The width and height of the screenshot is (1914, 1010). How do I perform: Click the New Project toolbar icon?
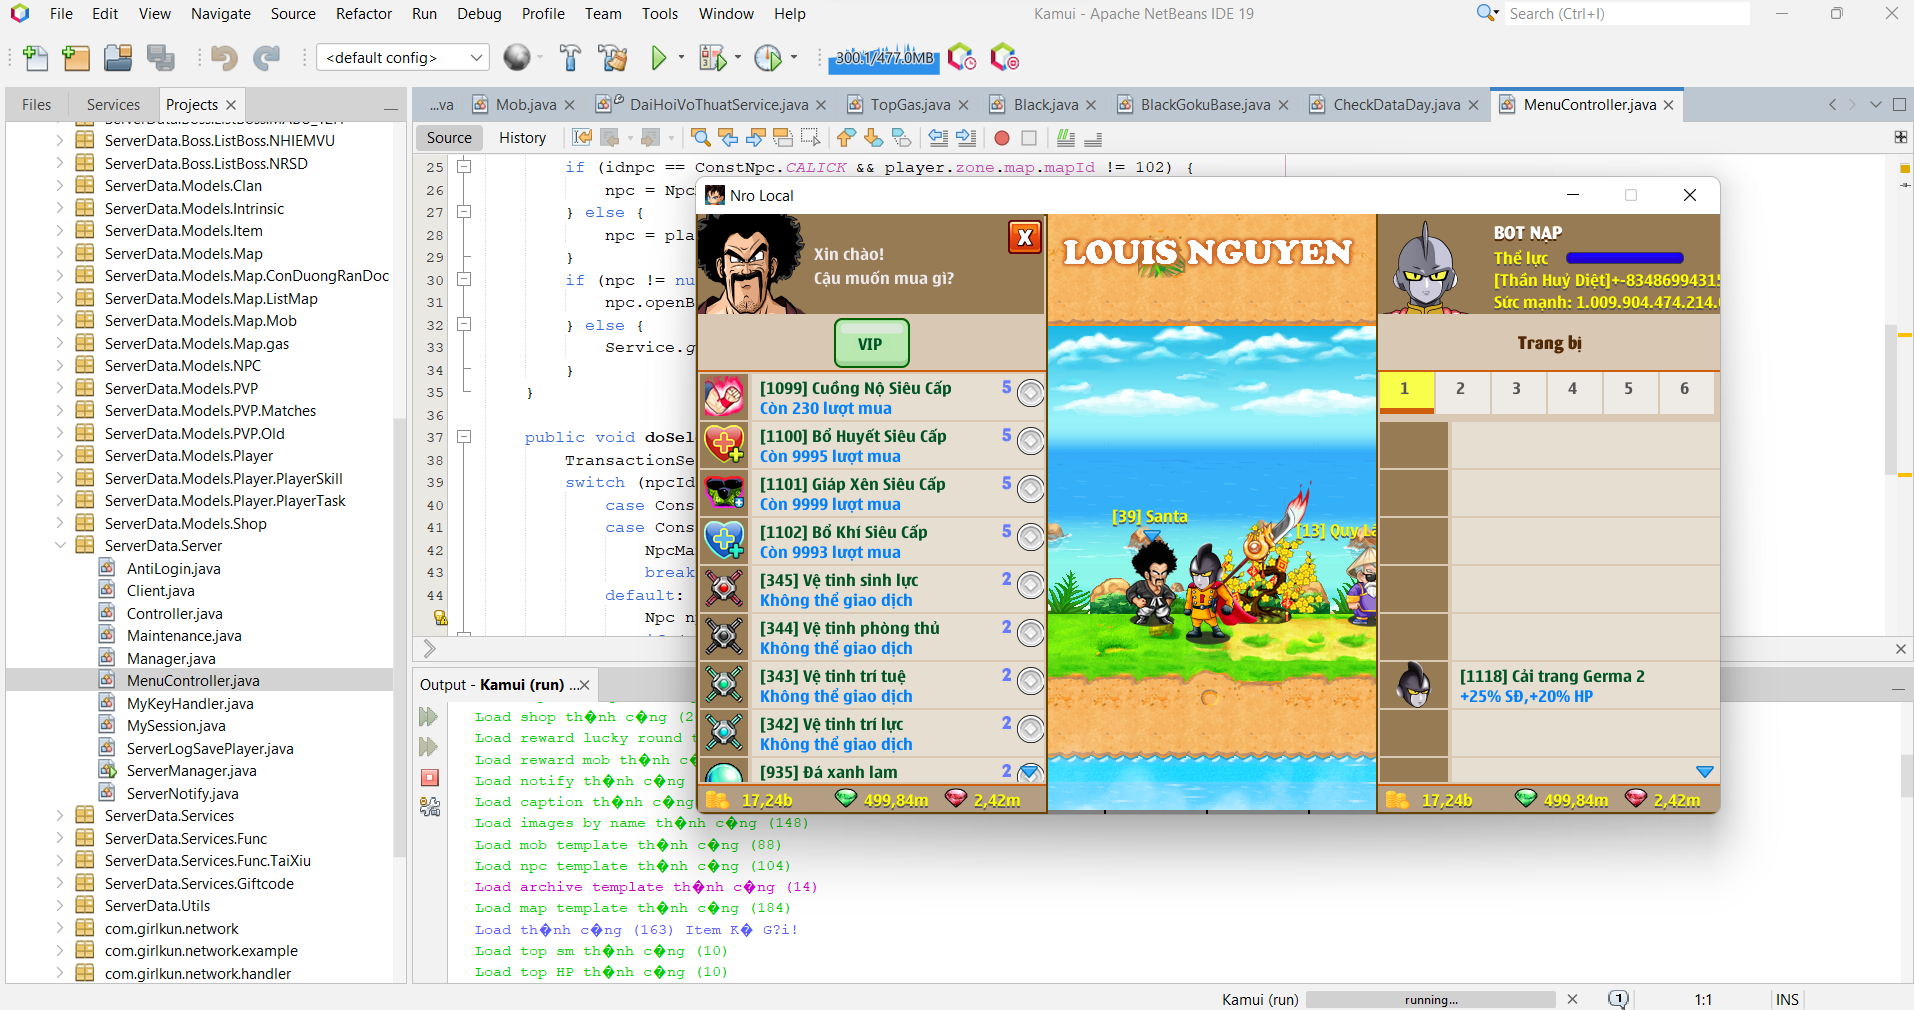pos(76,58)
